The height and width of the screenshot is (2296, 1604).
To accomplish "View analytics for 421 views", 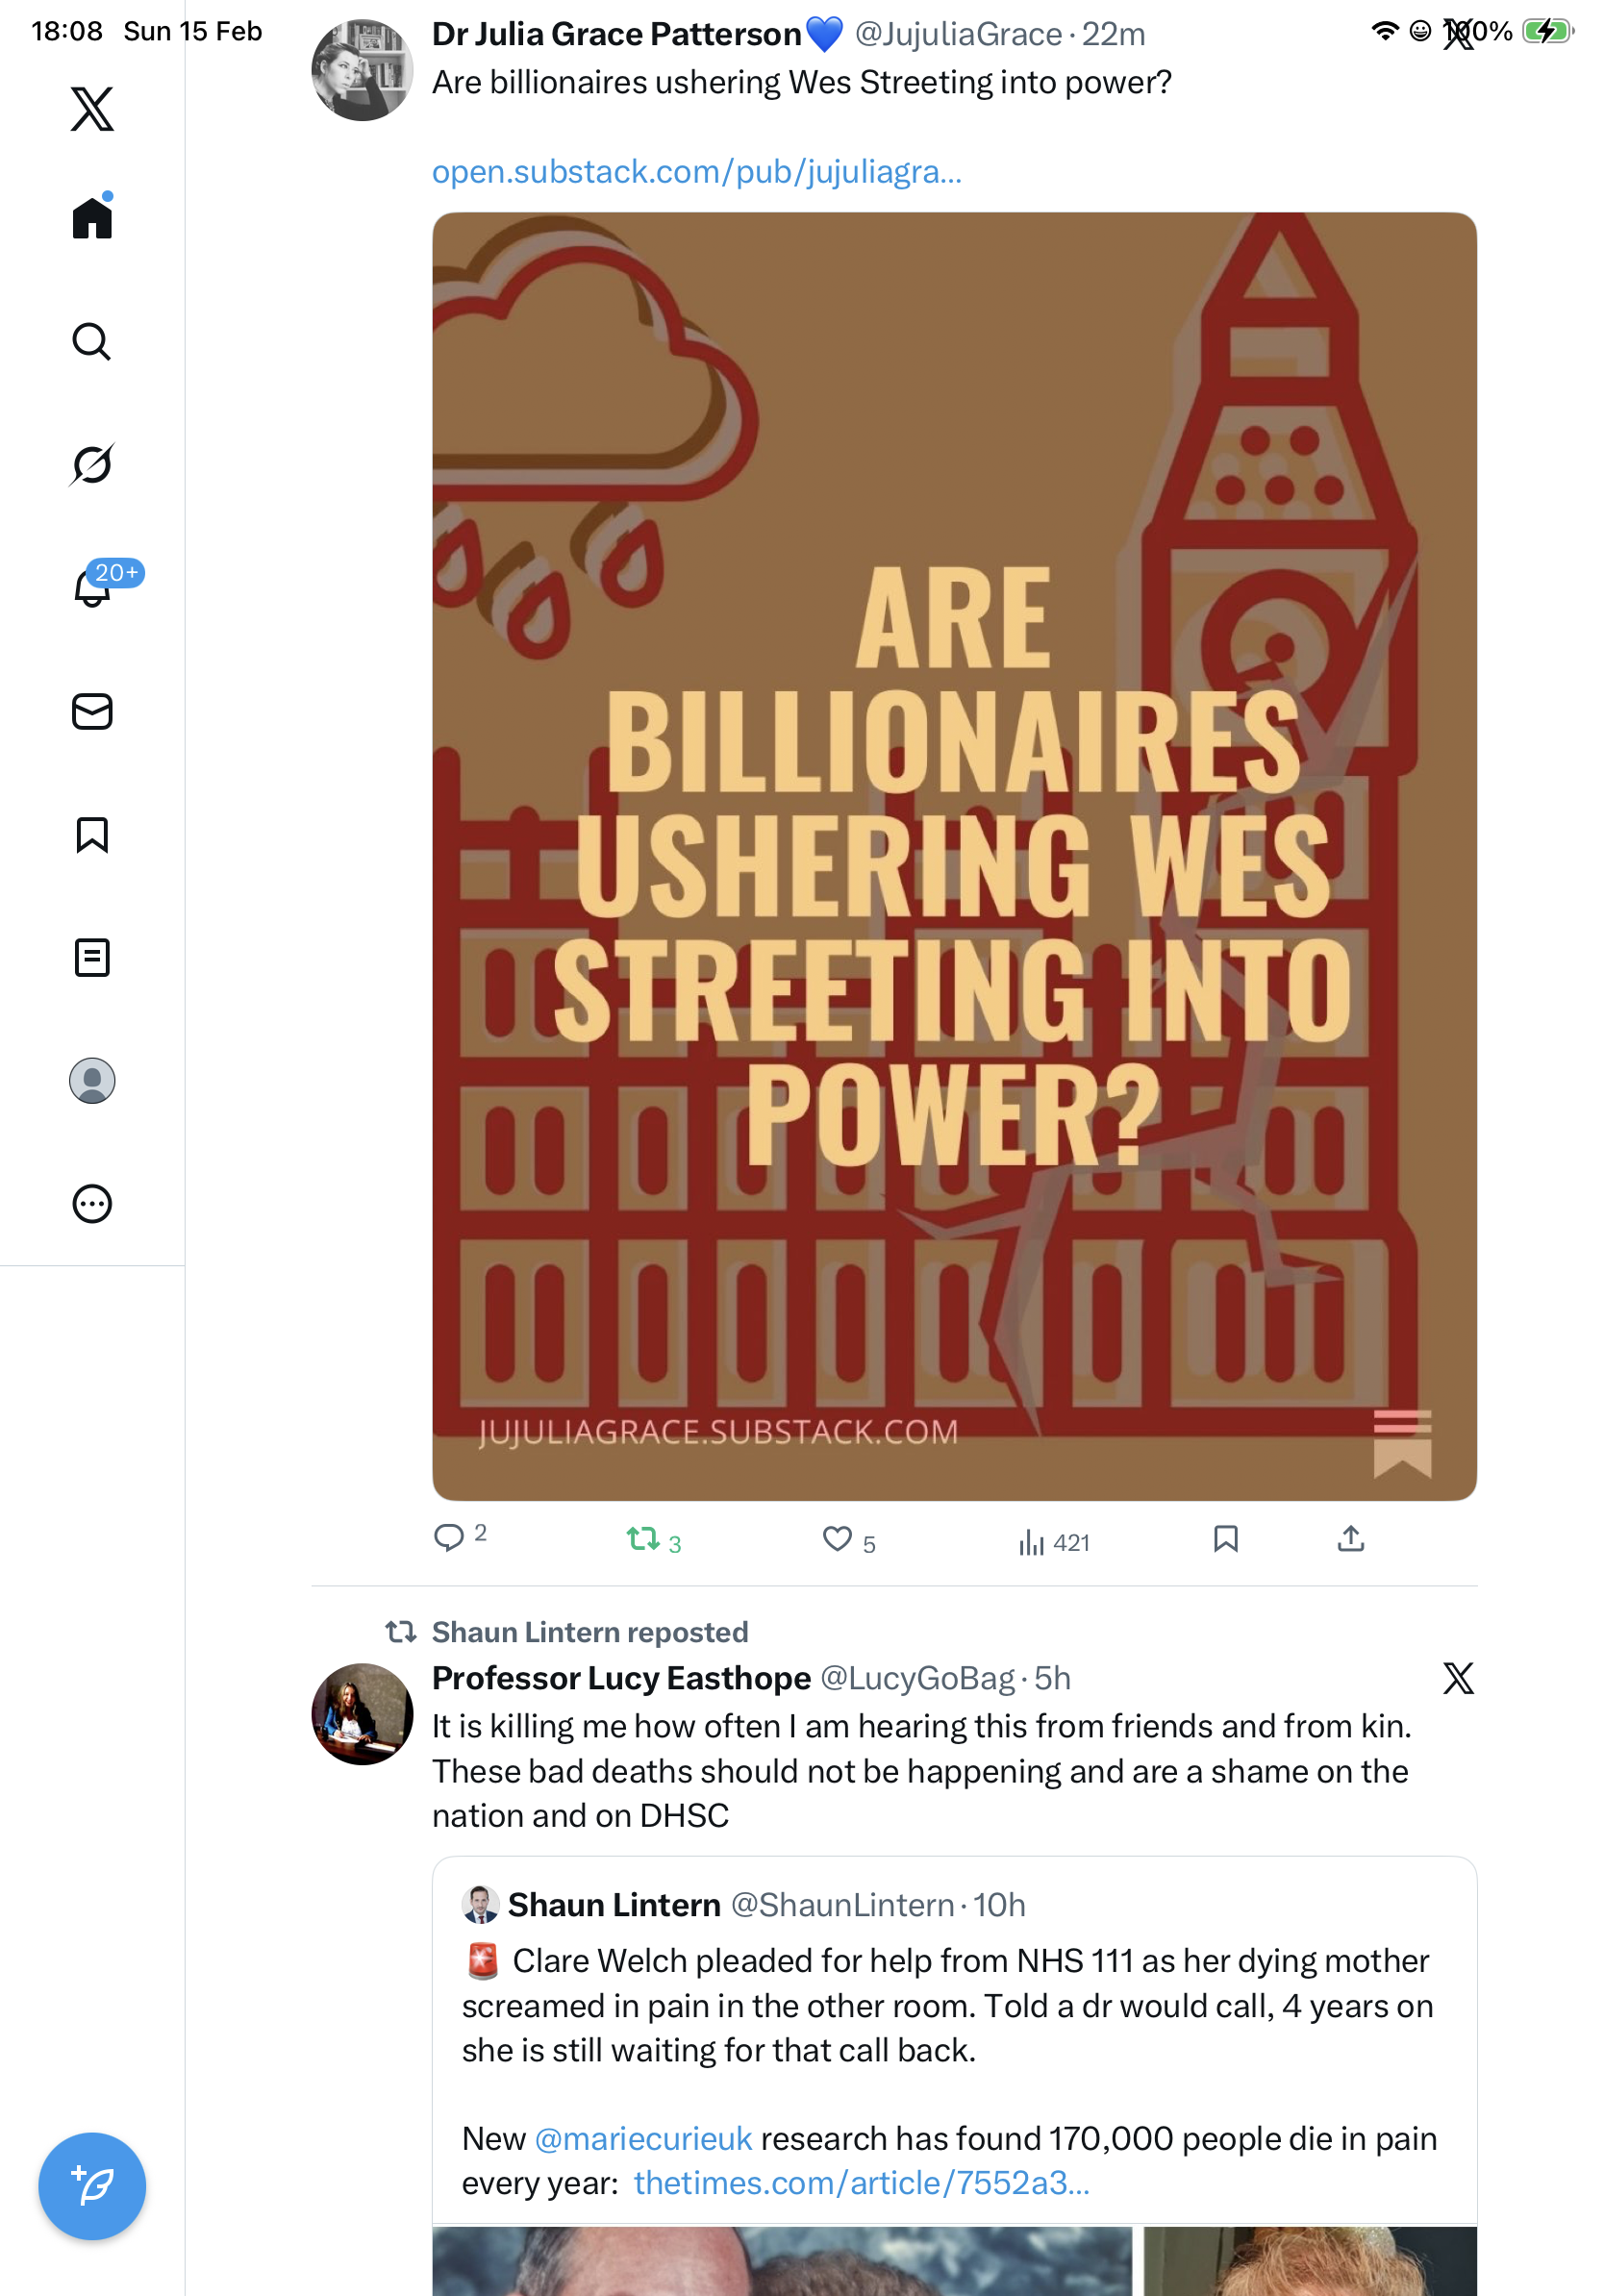I will click(x=1054, y=1543).
